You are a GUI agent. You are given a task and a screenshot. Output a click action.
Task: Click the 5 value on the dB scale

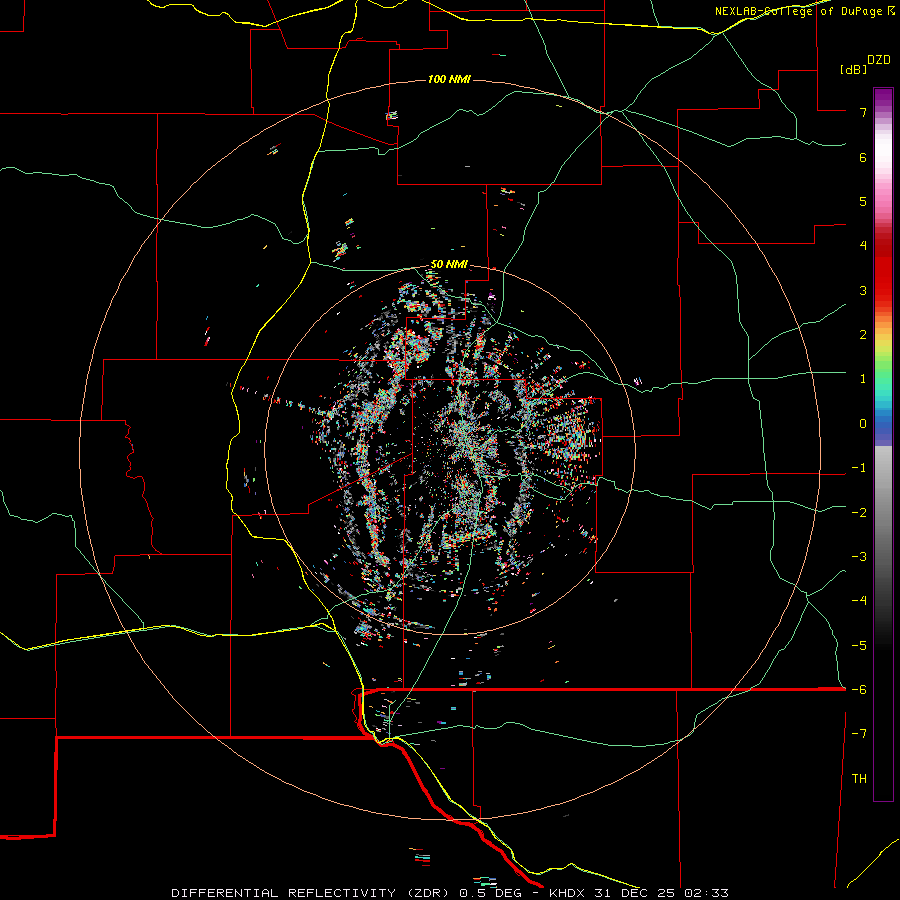(863, 201)
